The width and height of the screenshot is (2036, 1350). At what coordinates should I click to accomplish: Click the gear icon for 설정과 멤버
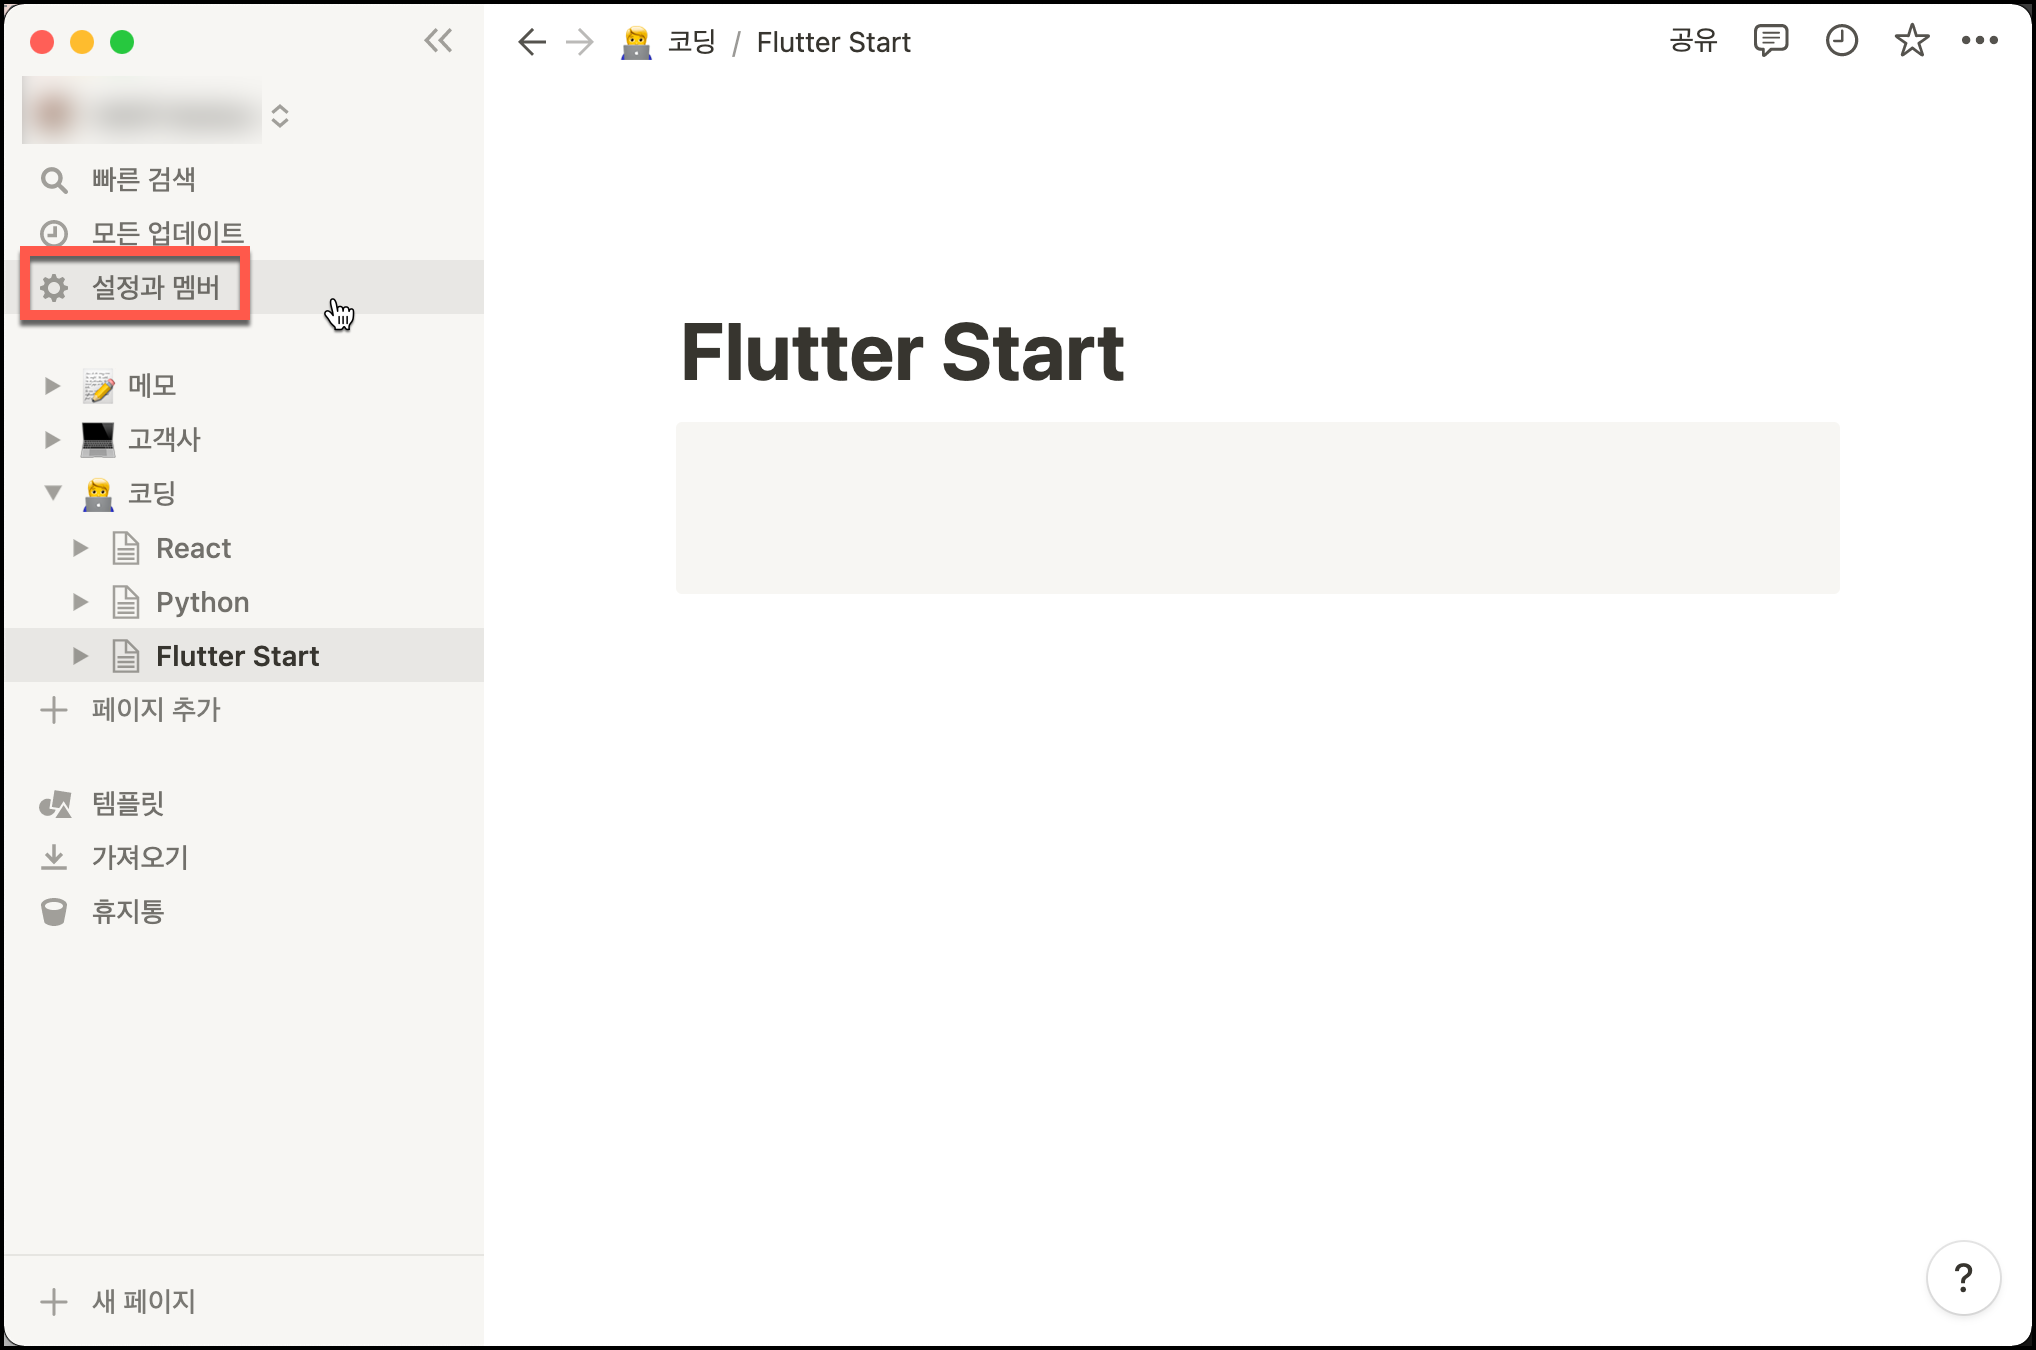pos(54,288)
